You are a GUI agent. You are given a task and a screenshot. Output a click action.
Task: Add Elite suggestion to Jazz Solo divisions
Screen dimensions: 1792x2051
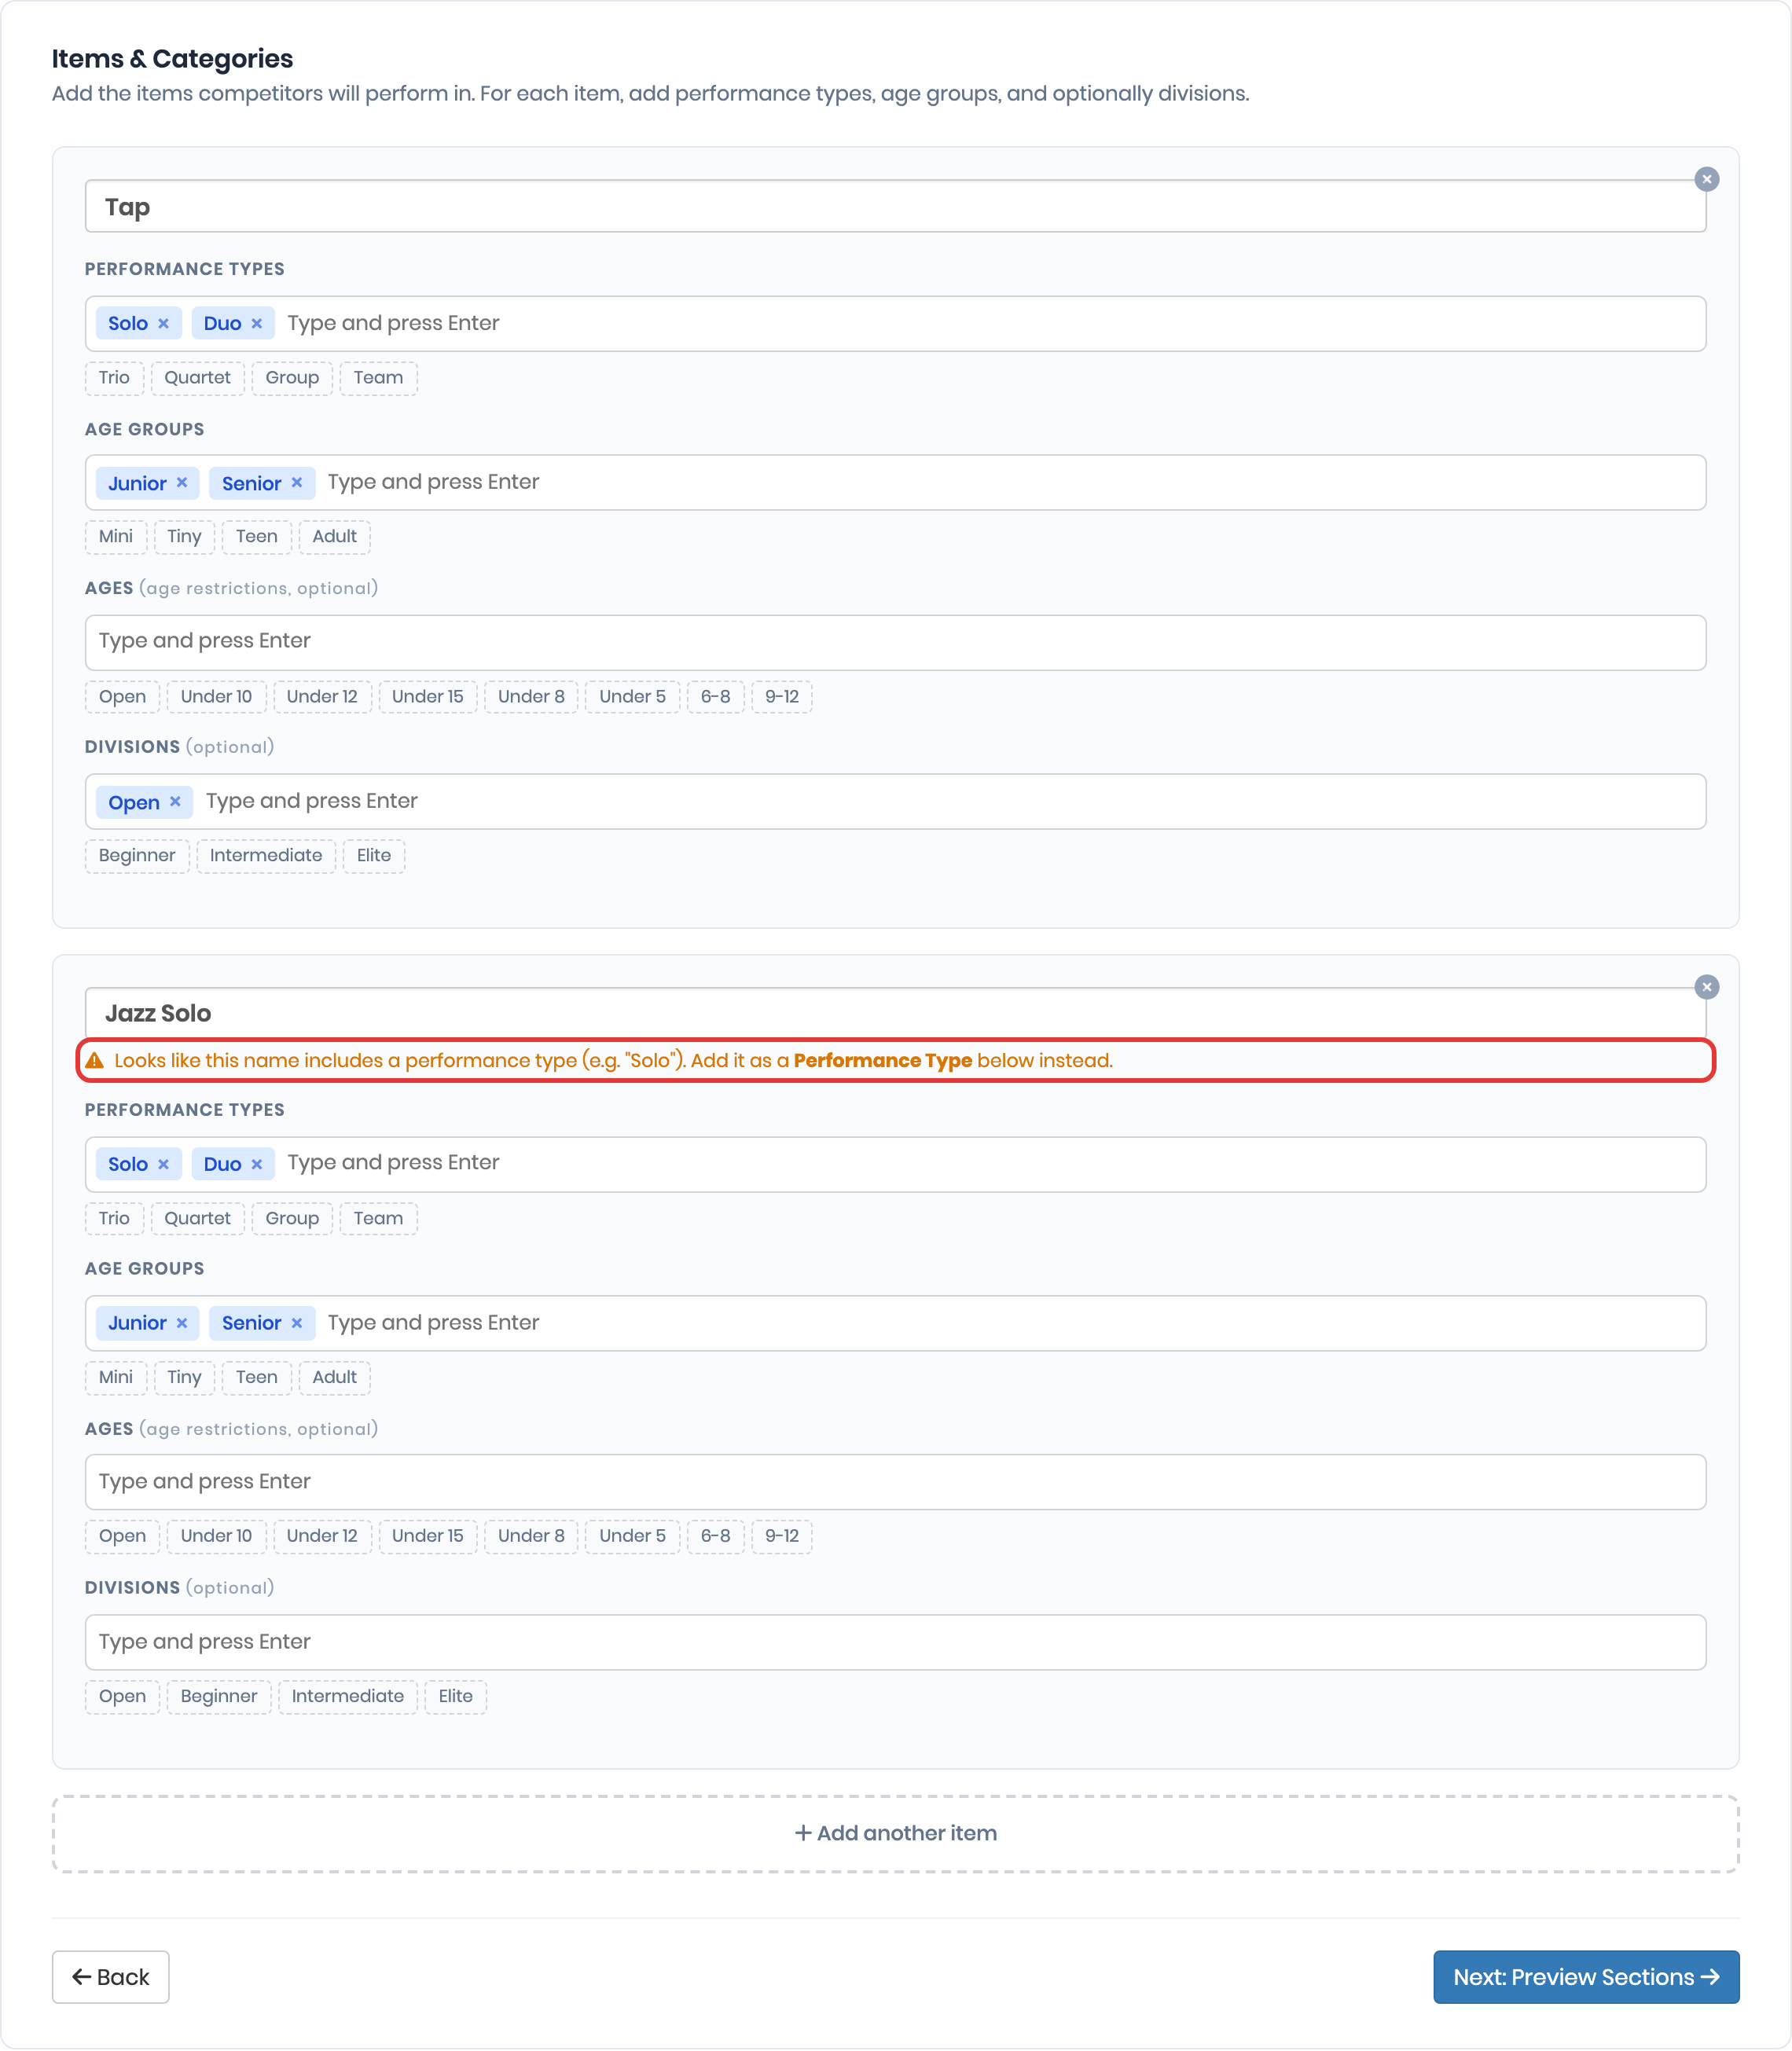pyautogui.click(x=455, y=1697)
